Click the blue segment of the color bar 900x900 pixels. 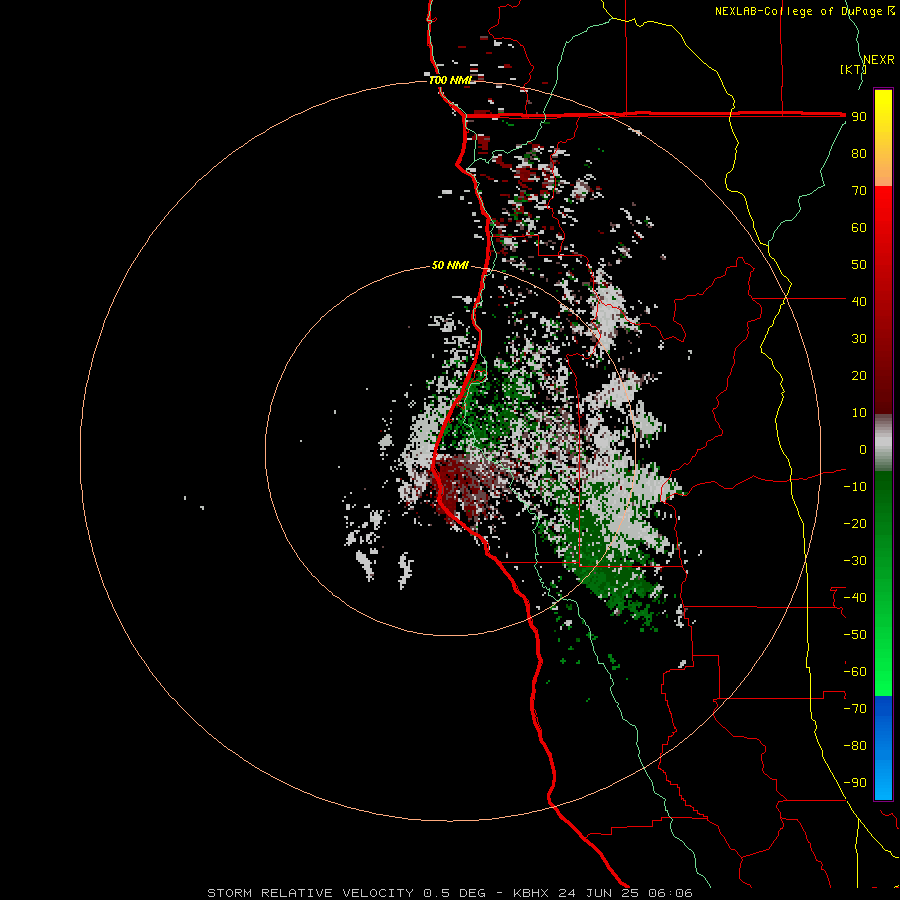click(x=883, y=748)
